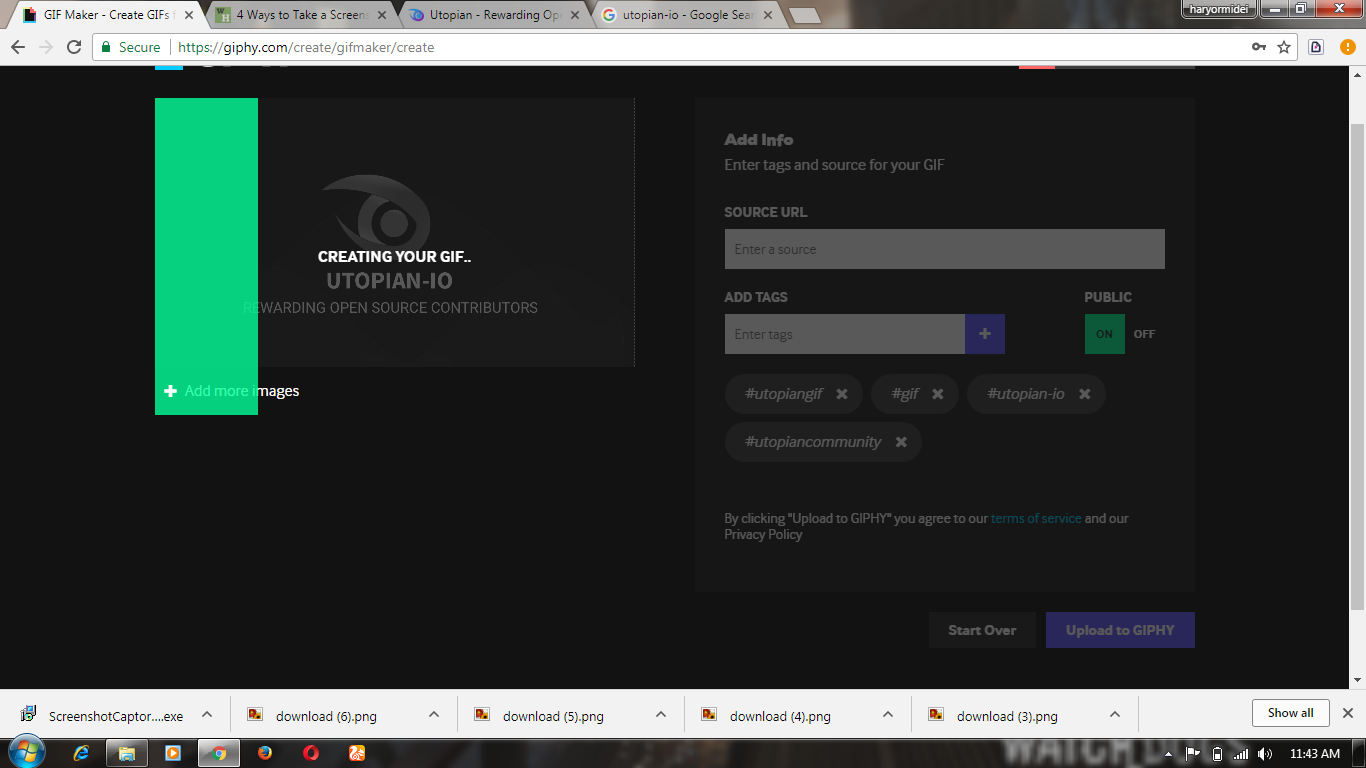Screen dimensions: 1366x768
Task: Bookmark the page with the star icon
Action: (1286, 46)
